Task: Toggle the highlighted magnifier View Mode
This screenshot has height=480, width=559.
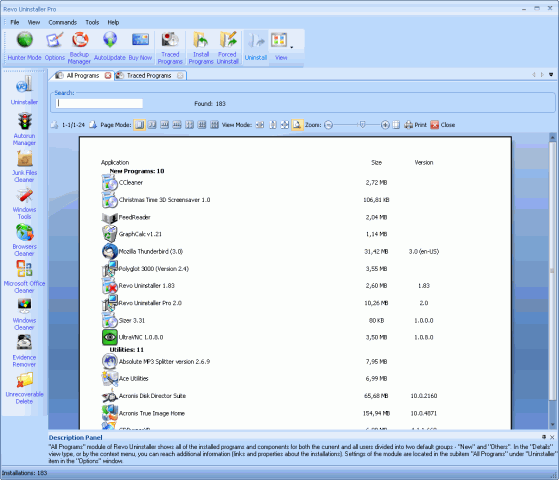Action: pyautogui.click(x=297, y=125)
